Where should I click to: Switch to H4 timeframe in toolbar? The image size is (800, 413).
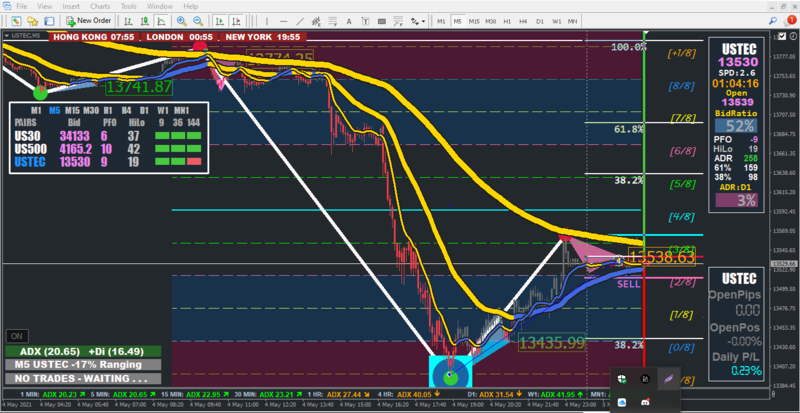(523, 21)
